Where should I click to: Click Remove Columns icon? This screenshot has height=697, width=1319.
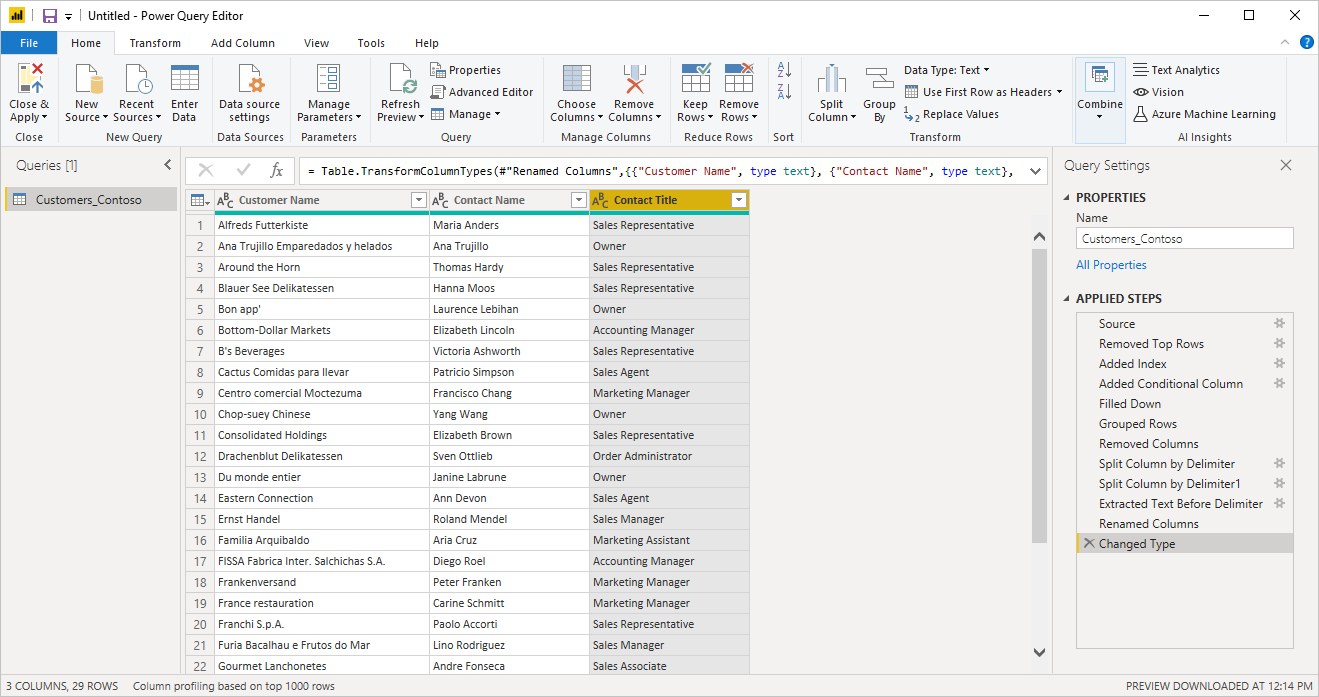(634, 79)
